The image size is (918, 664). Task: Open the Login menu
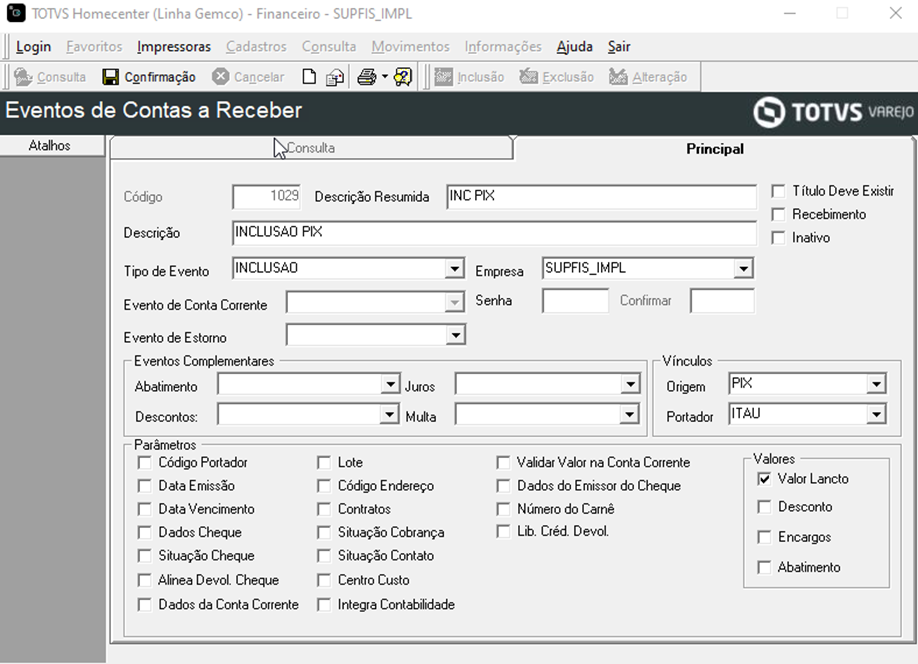click(x=33, y=47)
